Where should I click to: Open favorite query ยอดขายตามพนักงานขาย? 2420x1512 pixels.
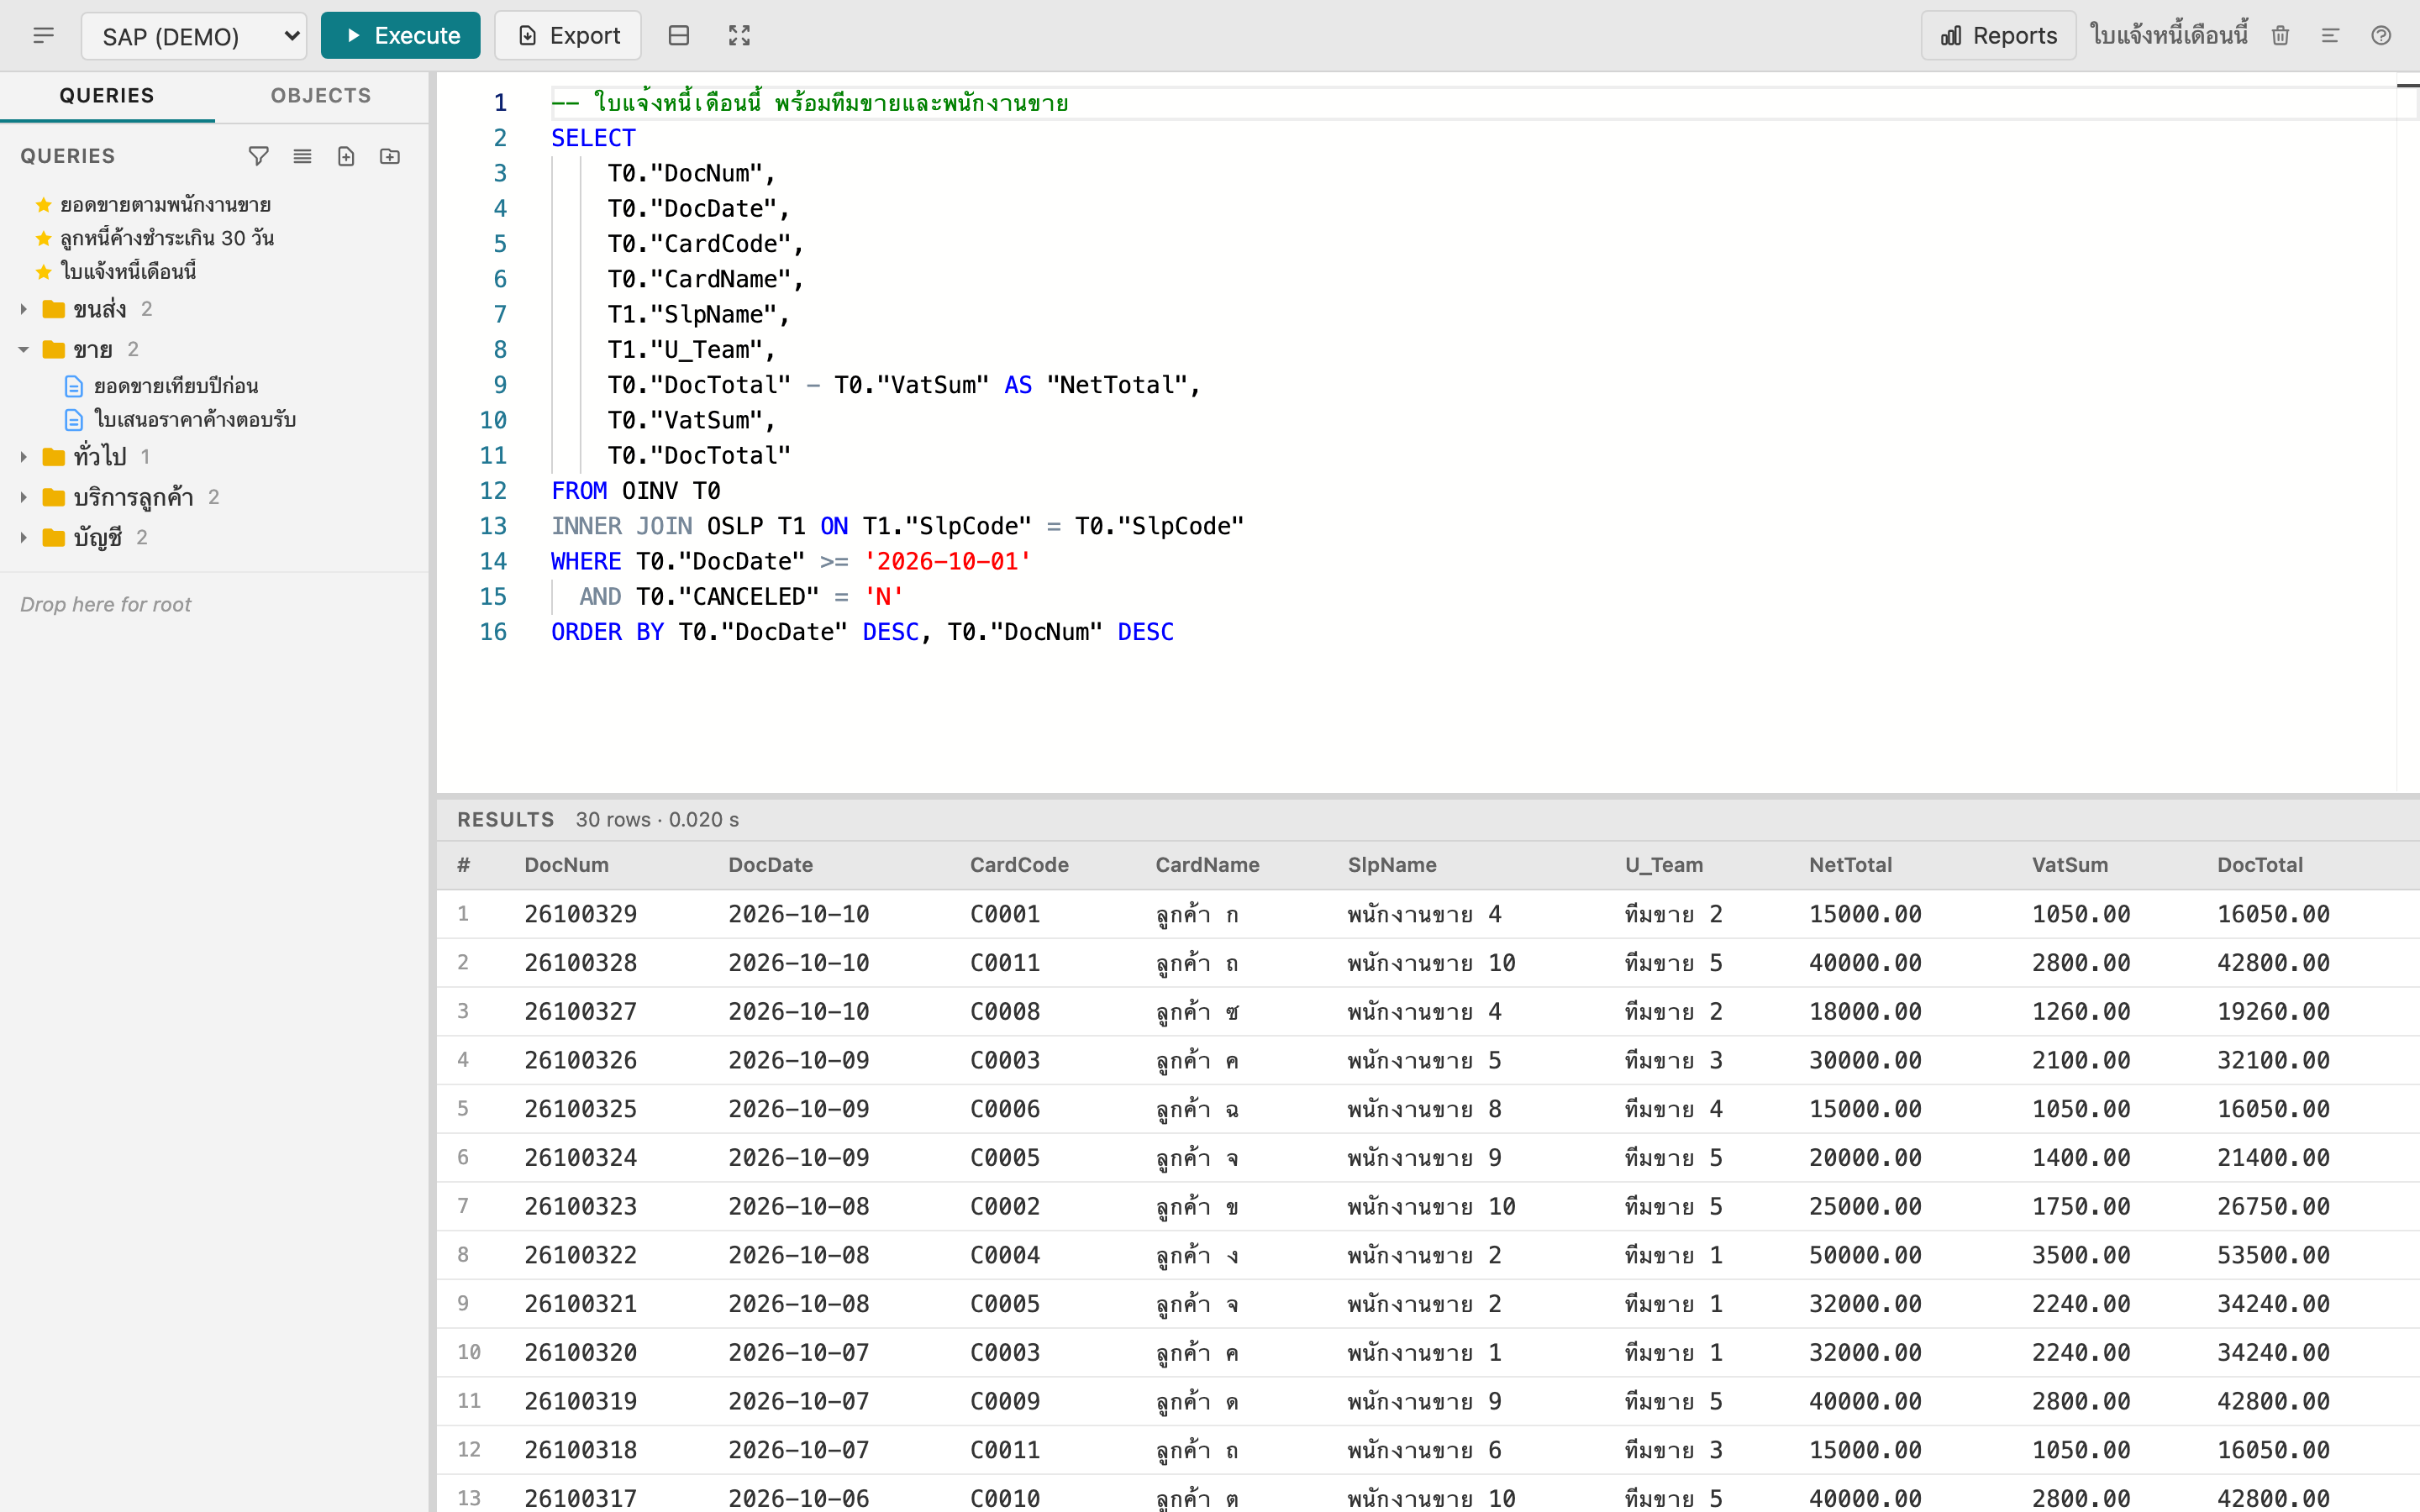pos(166,205)
